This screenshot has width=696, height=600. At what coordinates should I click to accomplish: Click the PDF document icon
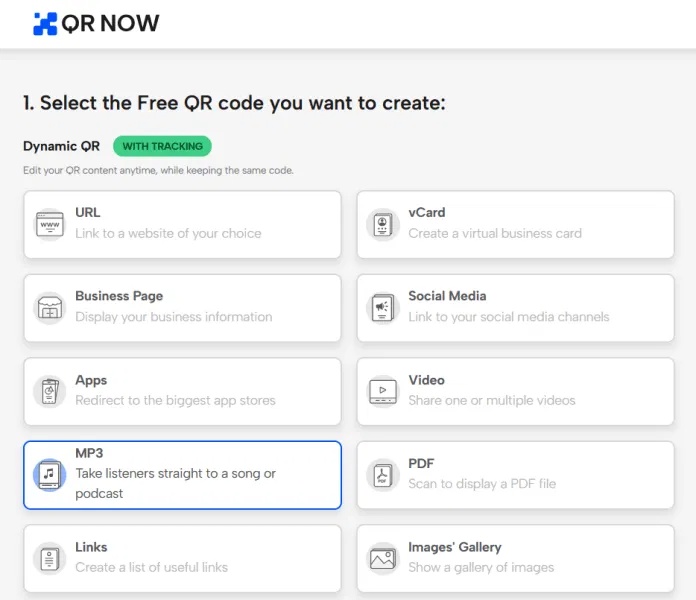(382, 474)
